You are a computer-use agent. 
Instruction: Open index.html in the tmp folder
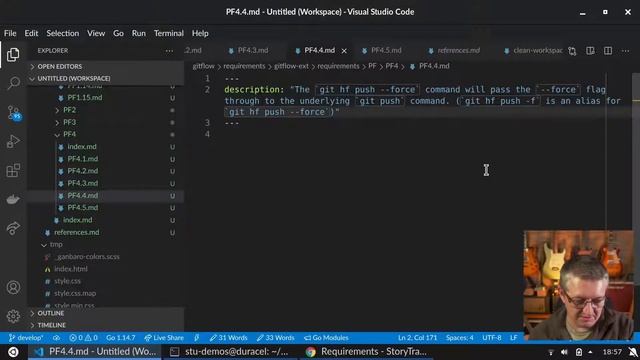[x=105, y=269]
